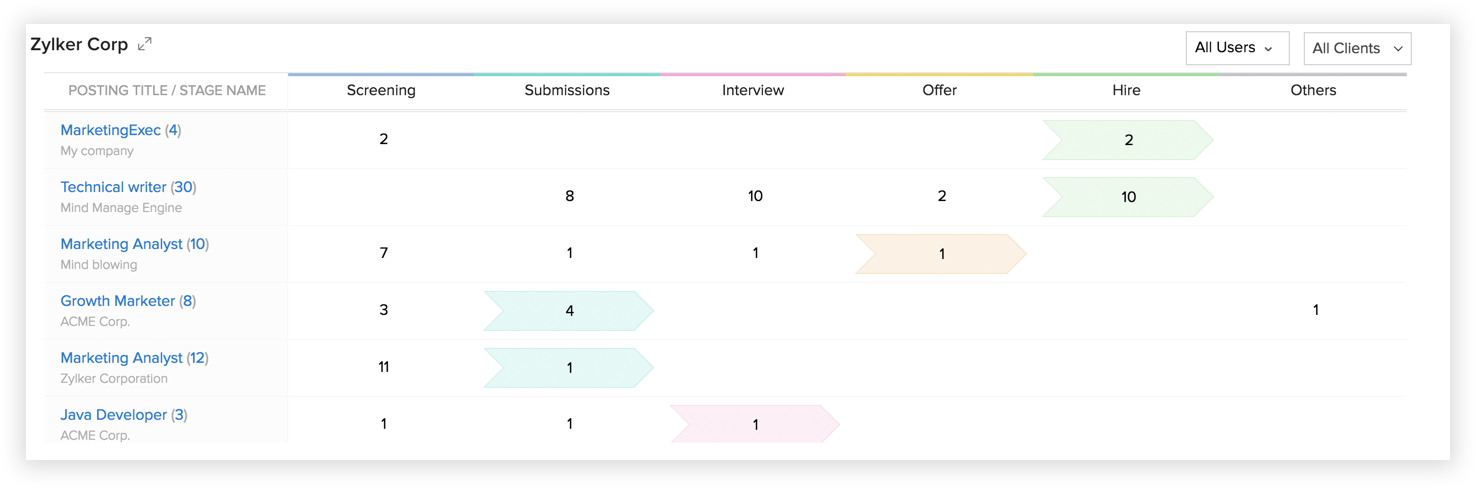The image size is (1476, 488).
Task: Click MarketingExec green Hire stage arrow
Action: click(x=1127, y=140)
